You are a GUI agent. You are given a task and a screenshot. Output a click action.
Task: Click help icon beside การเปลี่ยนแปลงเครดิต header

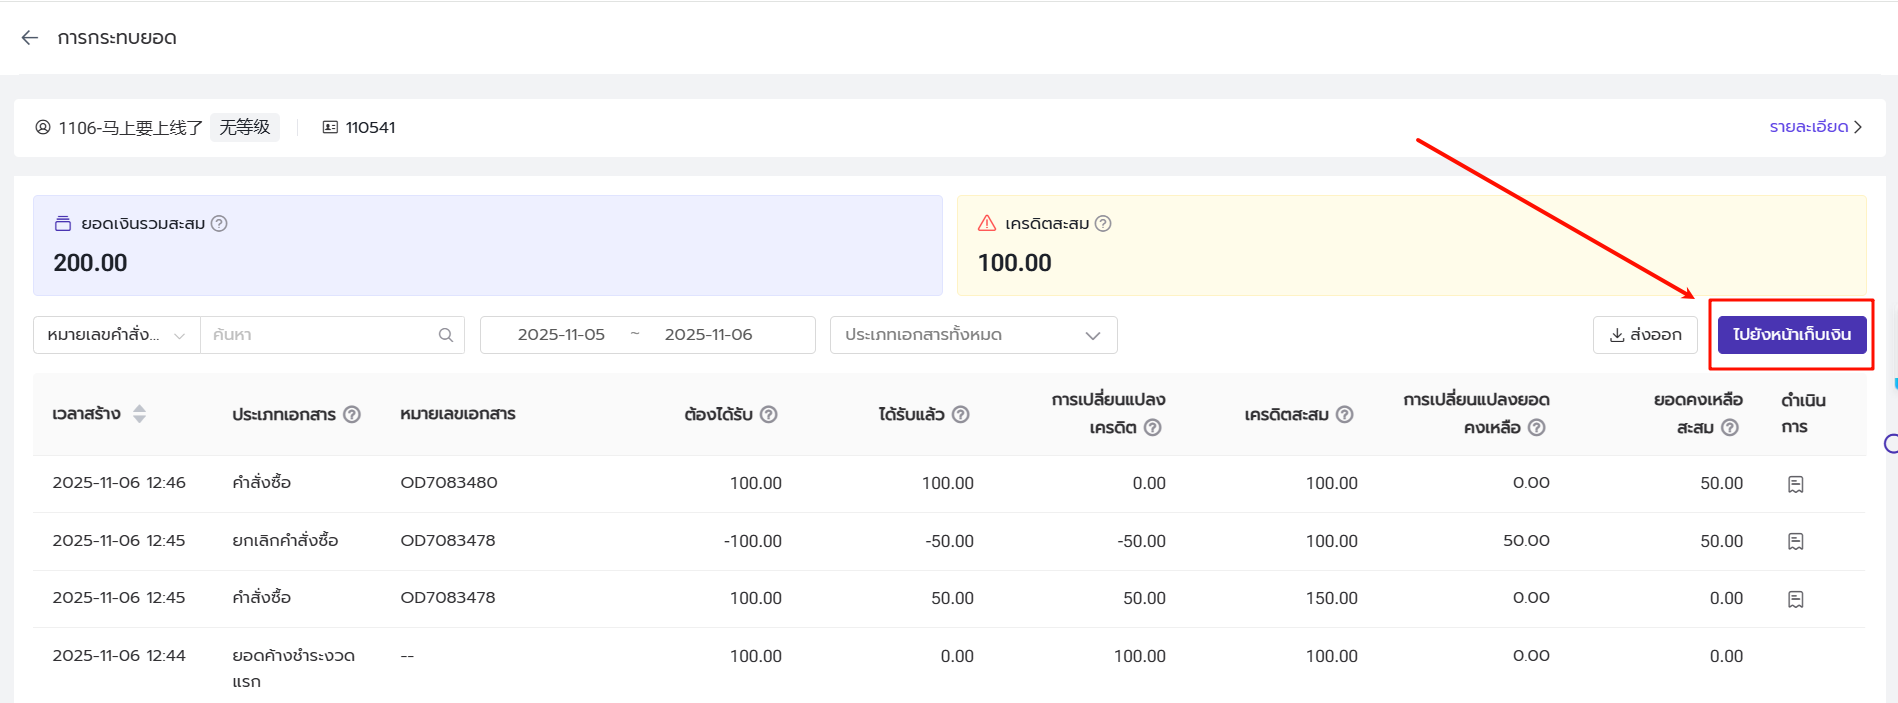[1152, 428]
